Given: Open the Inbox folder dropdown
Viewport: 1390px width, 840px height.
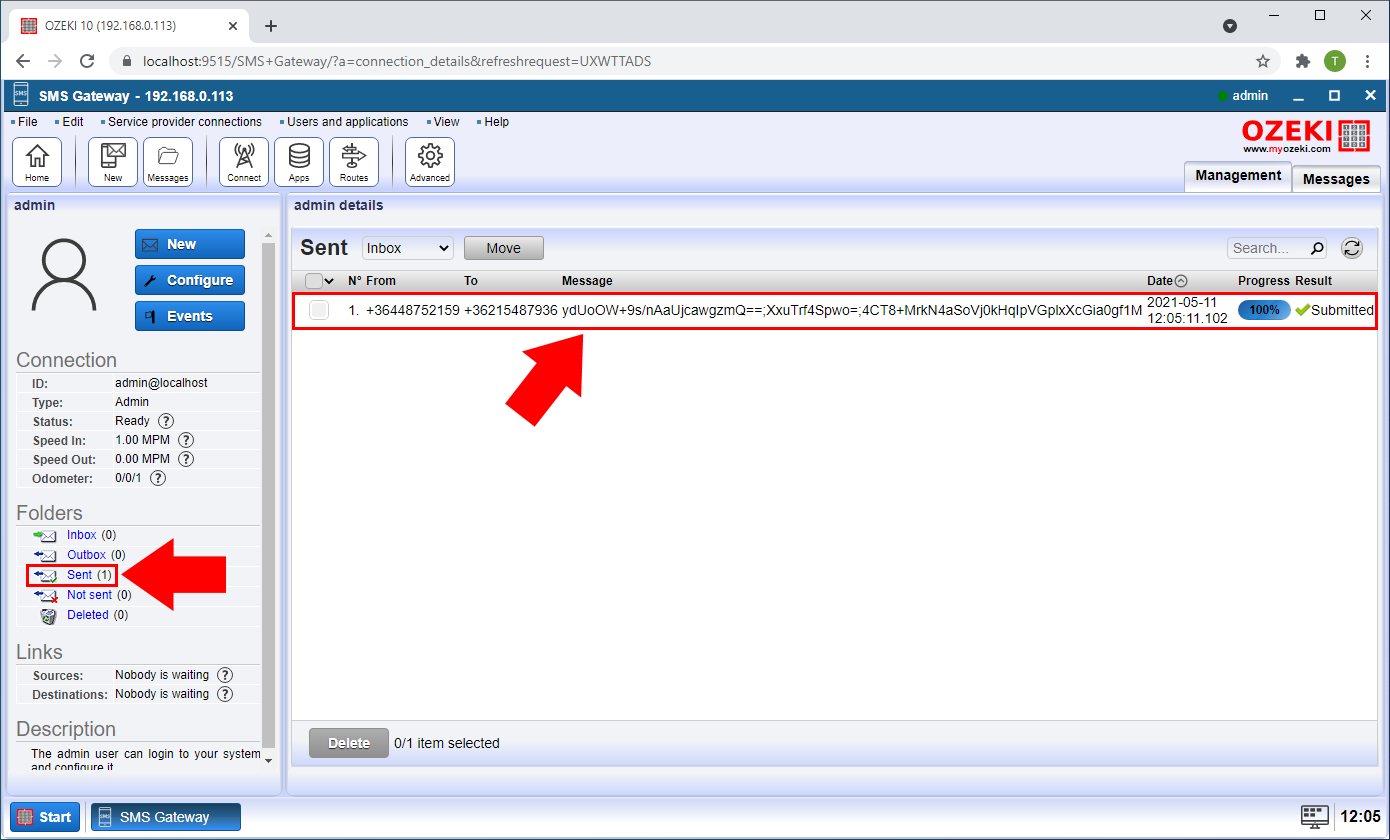Looking at the screenshot, I should (407, 248).
